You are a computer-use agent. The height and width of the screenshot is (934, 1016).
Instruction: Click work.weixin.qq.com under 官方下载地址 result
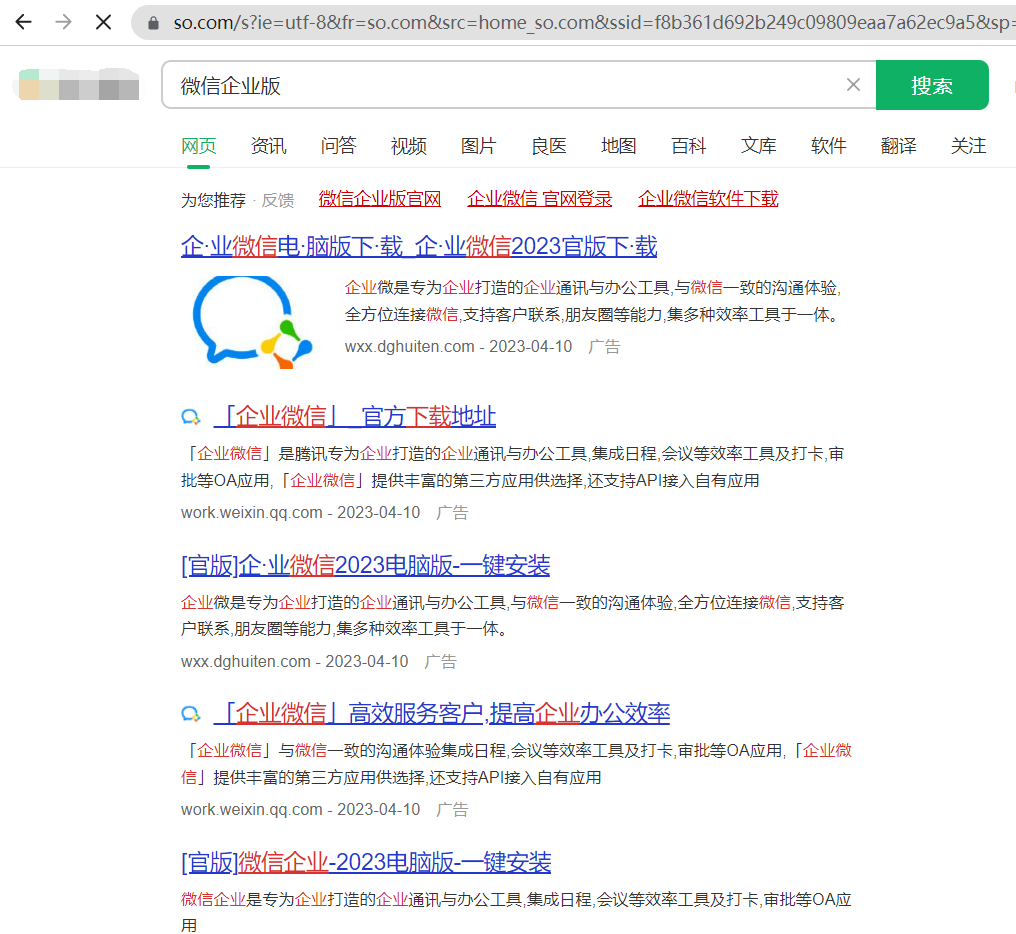pyautogui.click(x=251, y=513)
